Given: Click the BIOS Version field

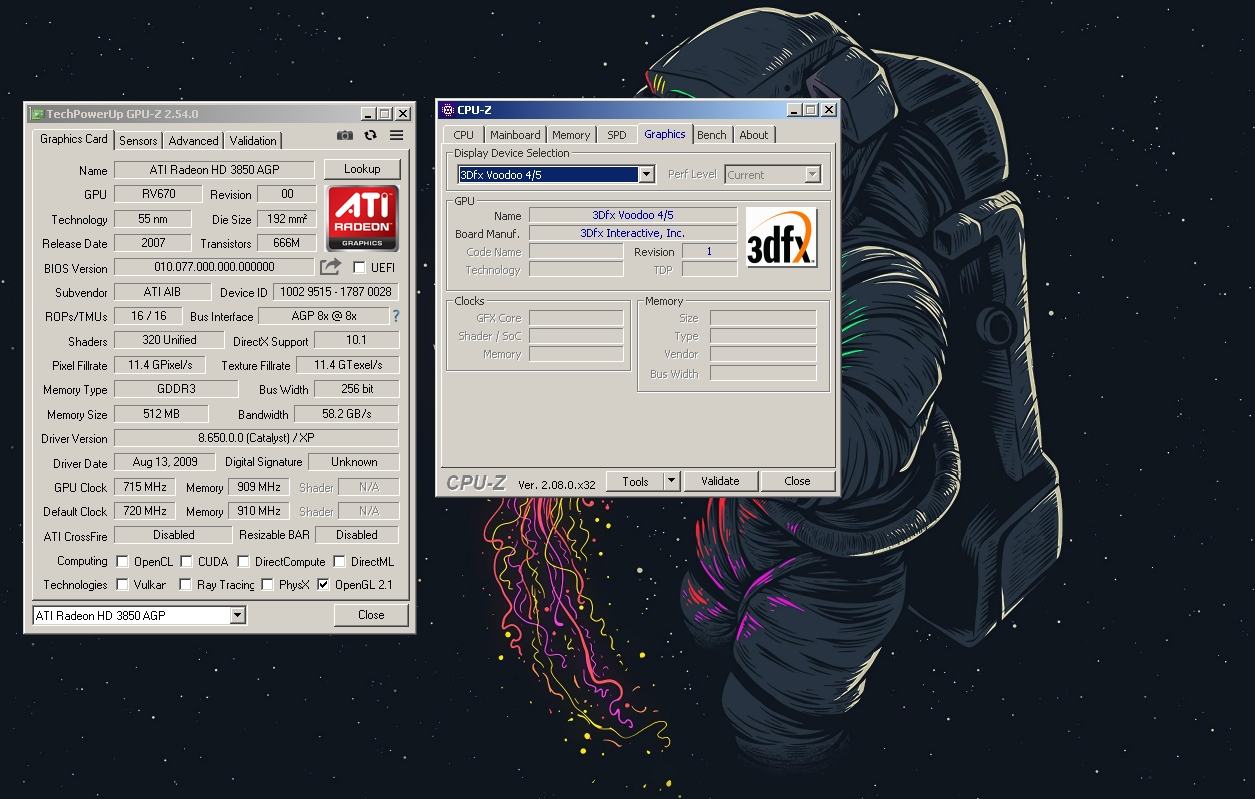Looking at the screenshot, I should click(214, 267).
